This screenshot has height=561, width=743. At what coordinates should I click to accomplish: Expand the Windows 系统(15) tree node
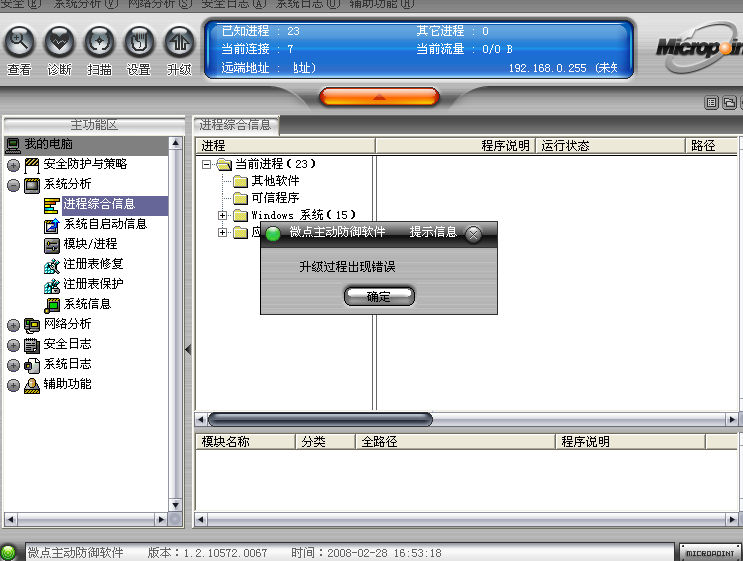(x=222, y=216)
